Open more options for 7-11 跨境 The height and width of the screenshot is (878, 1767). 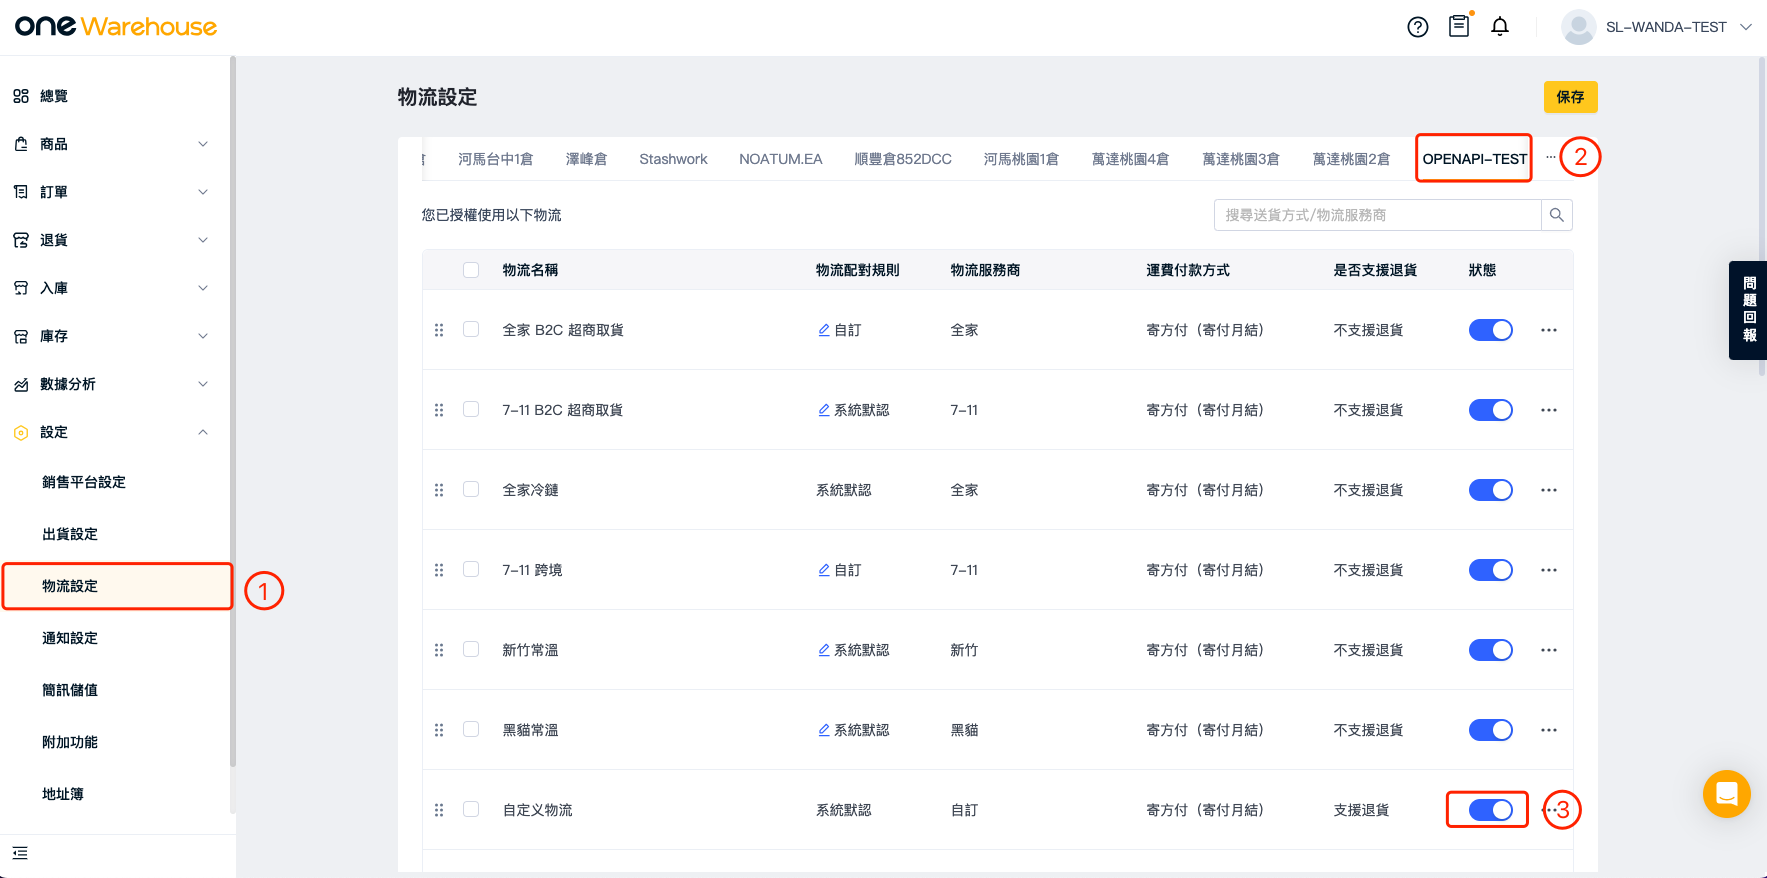click(1549, 570)
